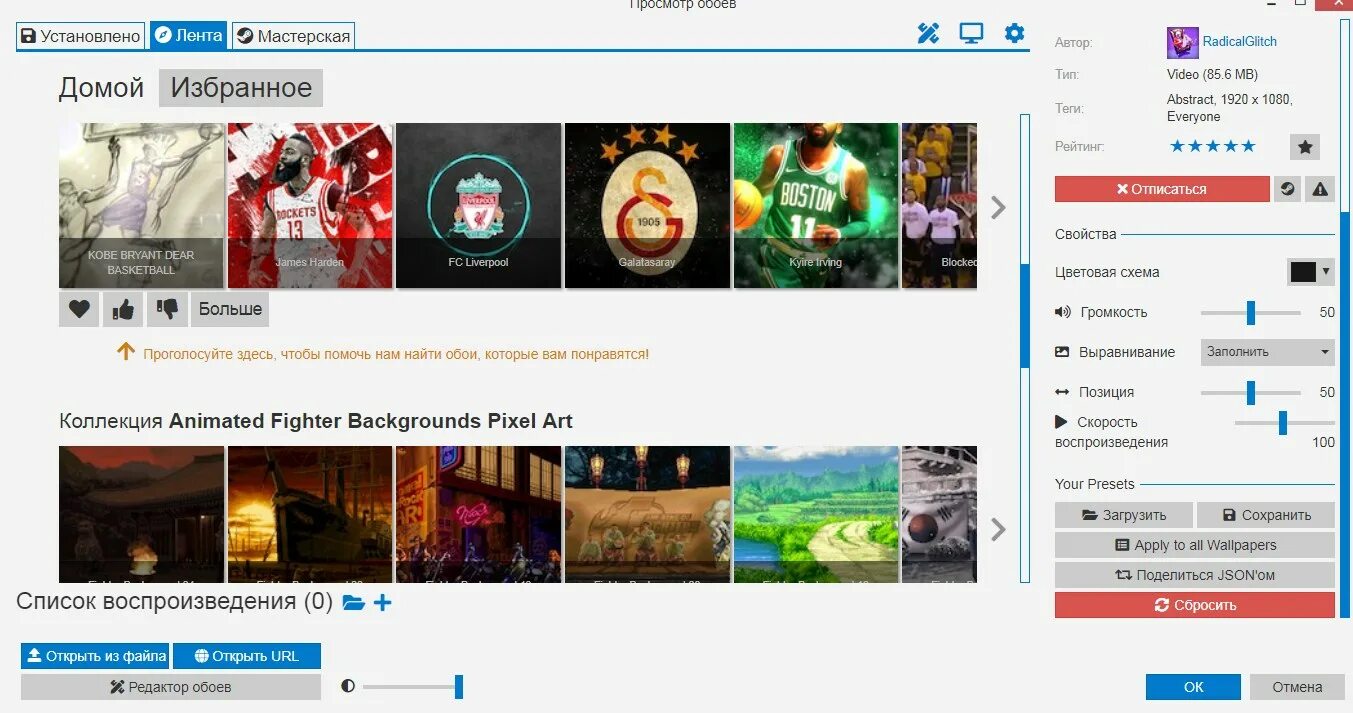Open the Kyrie Irving wallpaper thumbnail

point(816,206)
